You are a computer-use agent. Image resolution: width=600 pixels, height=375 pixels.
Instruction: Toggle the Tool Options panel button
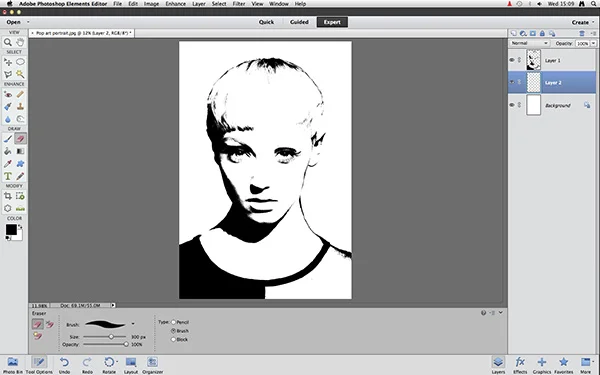click(39, 365)
